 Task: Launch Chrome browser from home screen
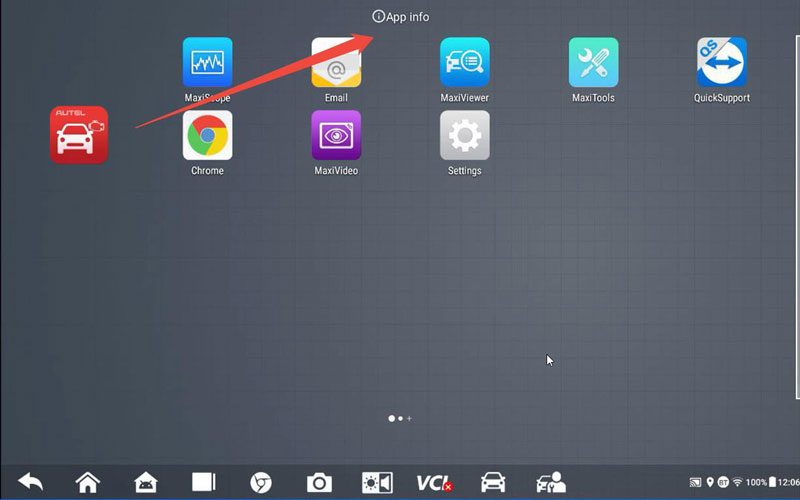tap(207, 136)
